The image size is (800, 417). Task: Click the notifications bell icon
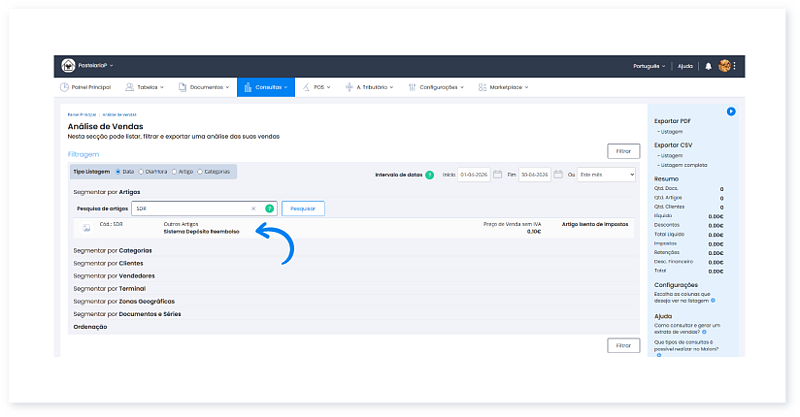709,66
